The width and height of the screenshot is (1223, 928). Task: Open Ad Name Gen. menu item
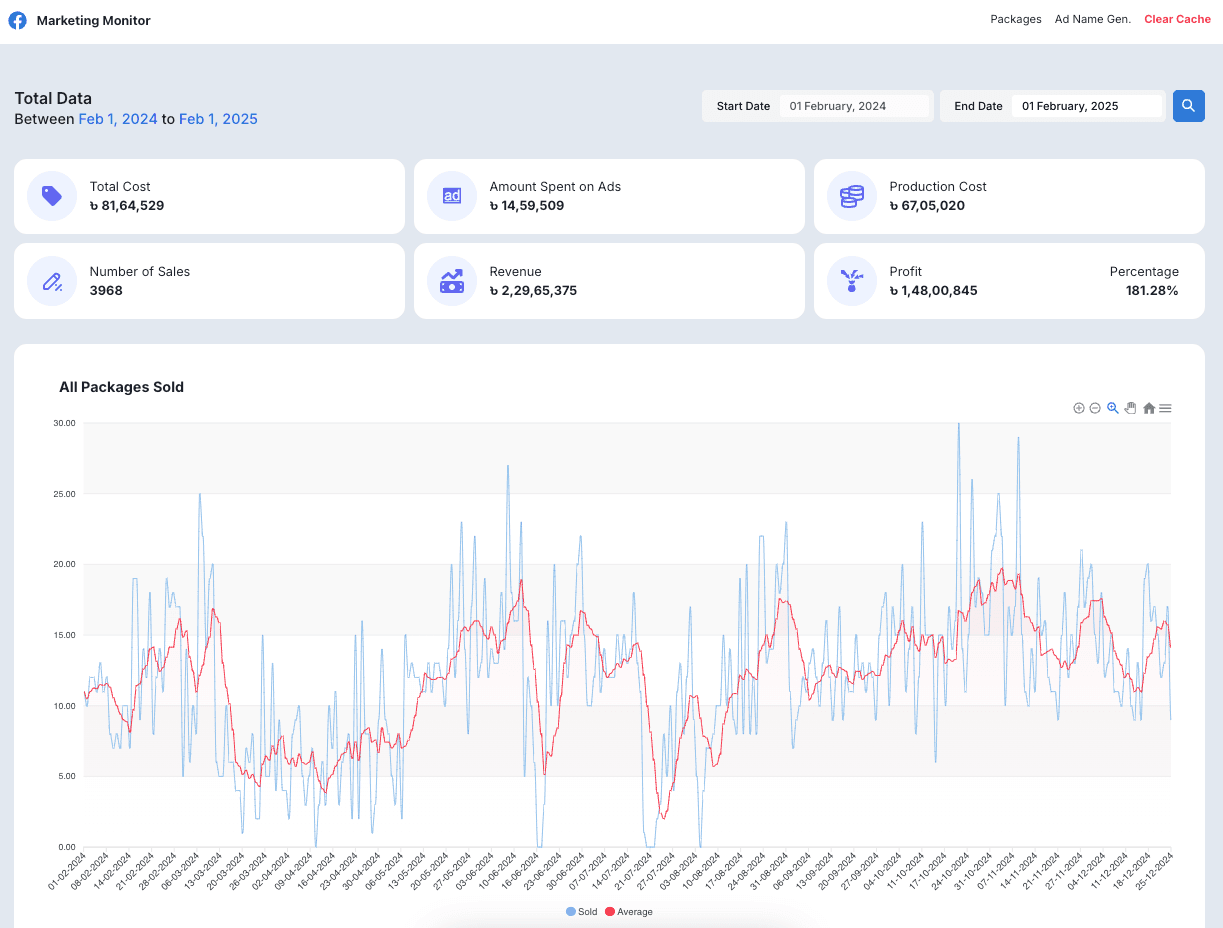click(1093, 20)
